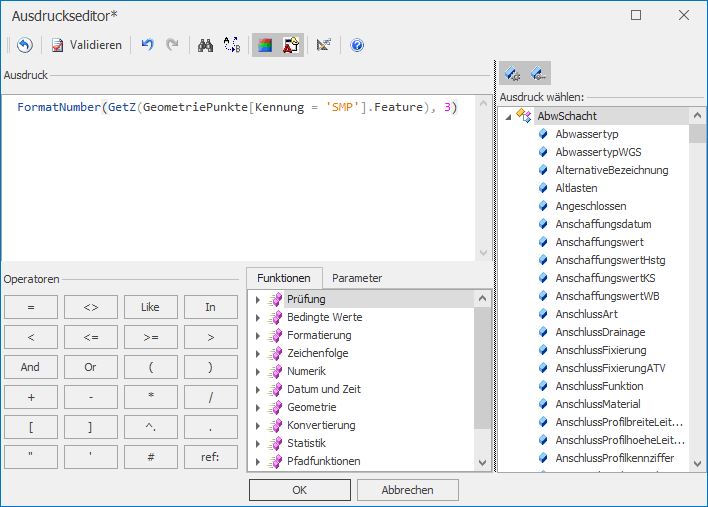Viewport: 708px width, 507px height.
Task: Open the blue help question mark icon
Action: [x=357, y=45]
